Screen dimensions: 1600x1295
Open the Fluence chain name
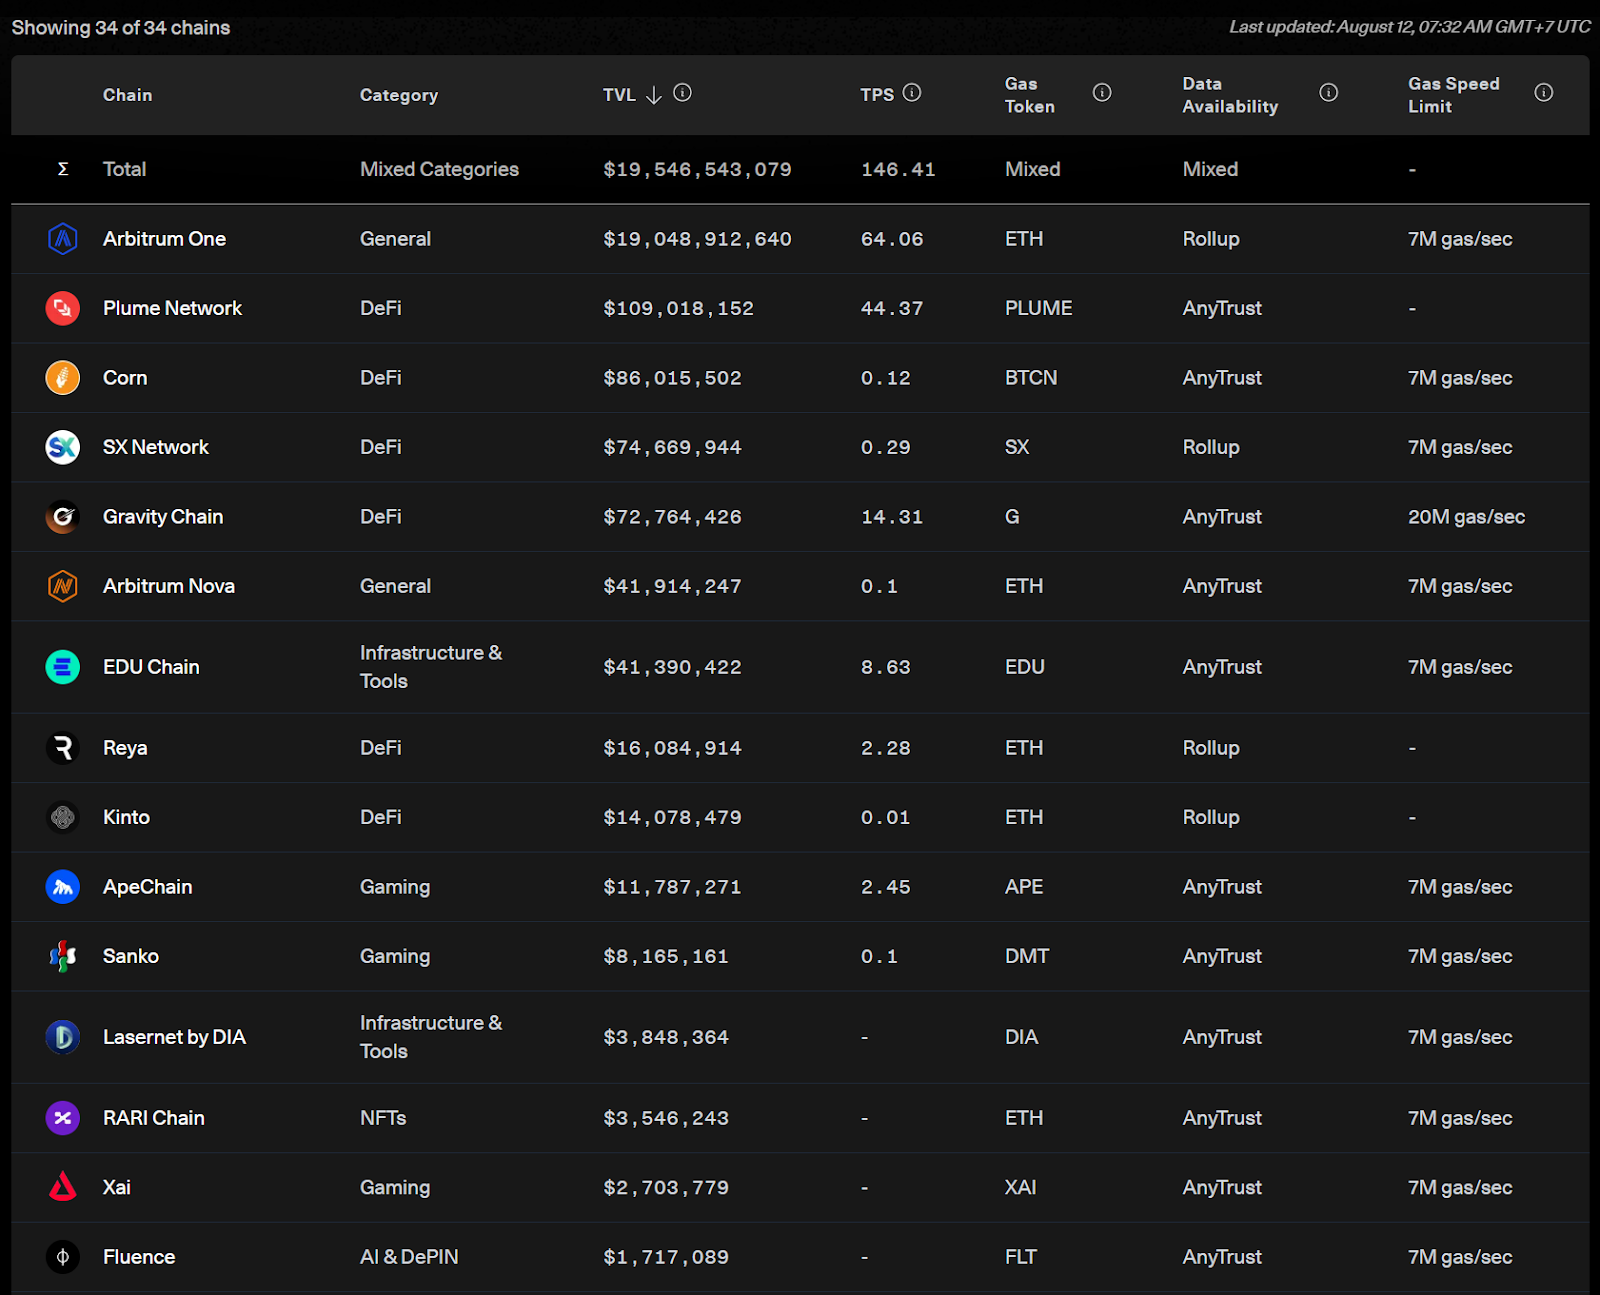click(x=139, y=1257)
